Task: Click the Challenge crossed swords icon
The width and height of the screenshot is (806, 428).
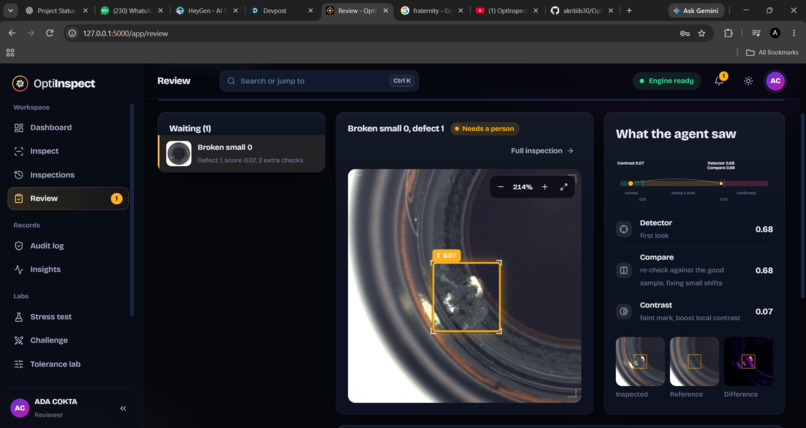Action: tap(19, 340)
